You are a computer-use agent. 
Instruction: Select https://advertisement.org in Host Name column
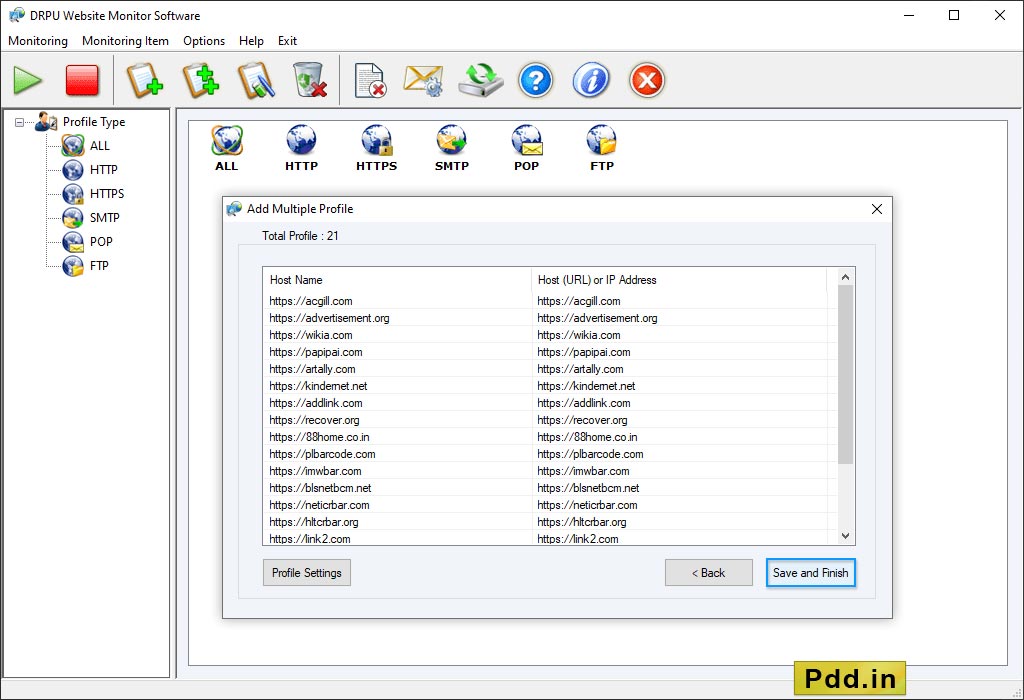click(329, 318)
